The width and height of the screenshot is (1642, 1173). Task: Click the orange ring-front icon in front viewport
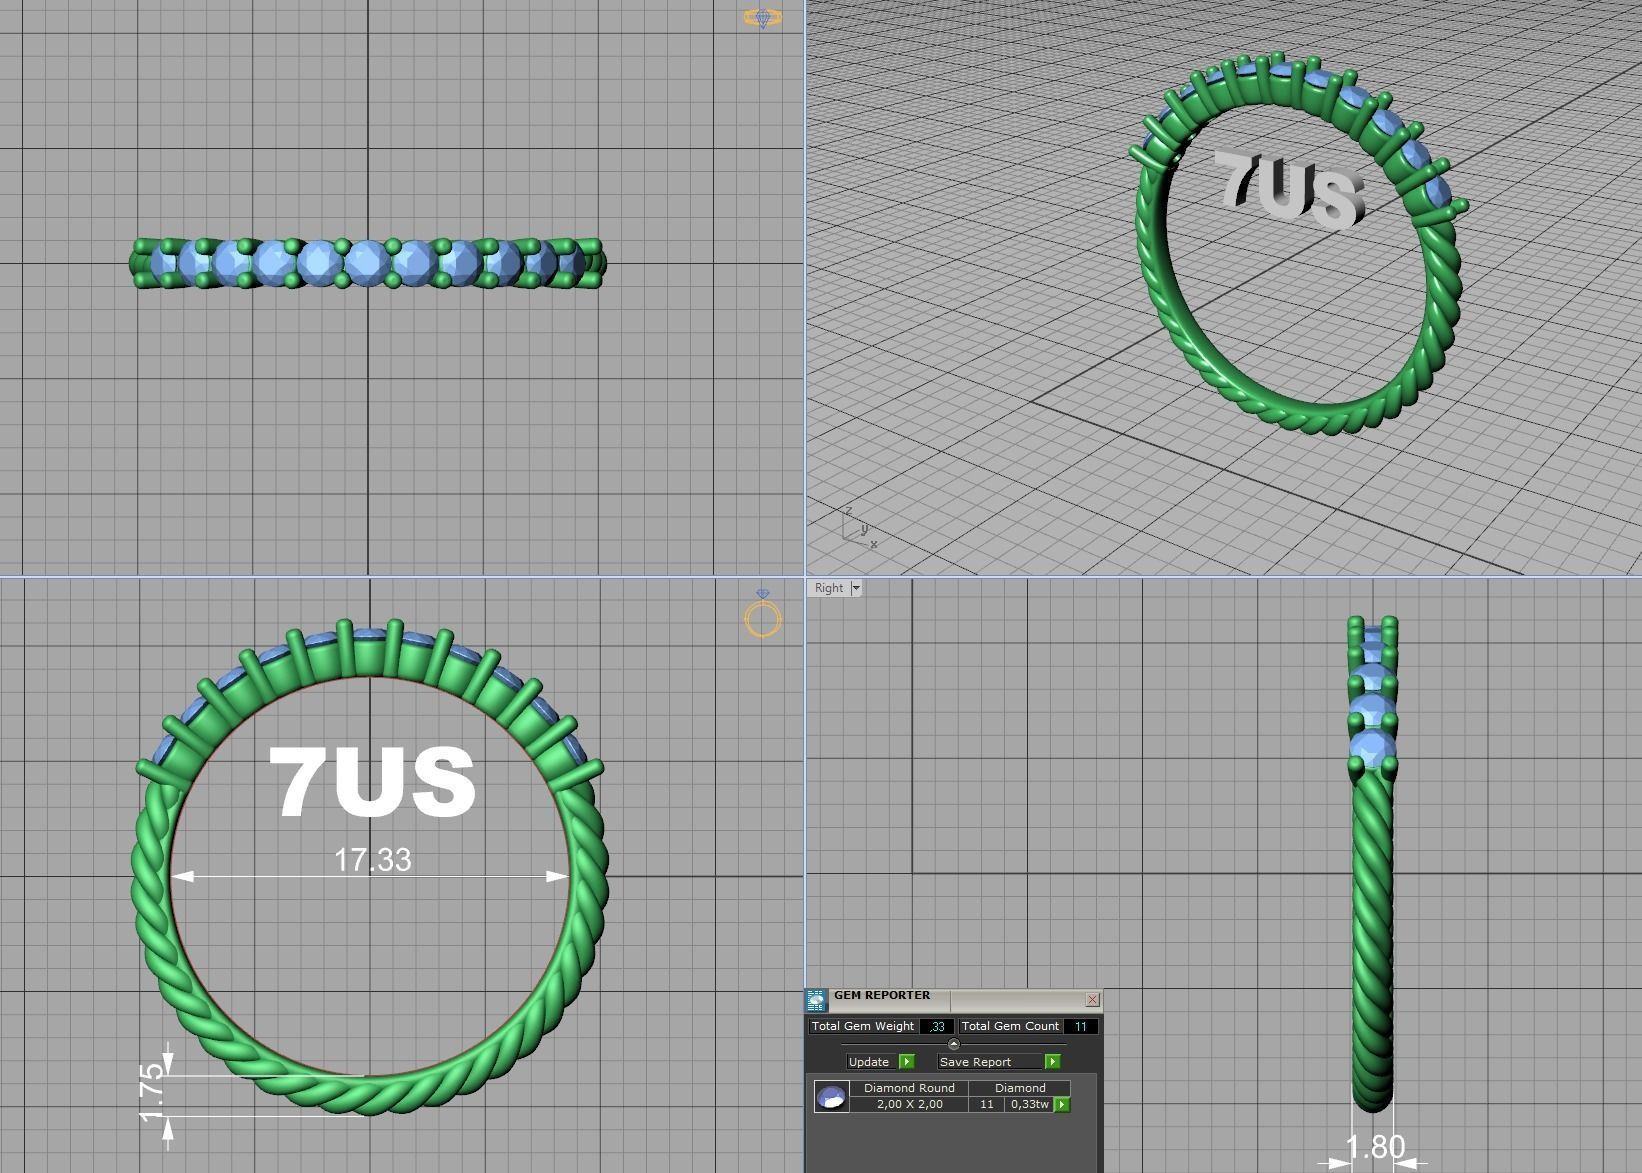763,614
